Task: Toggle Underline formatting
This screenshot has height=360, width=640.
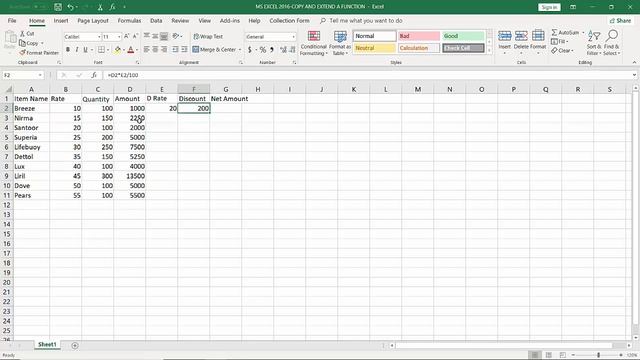Action: (85, 50)
